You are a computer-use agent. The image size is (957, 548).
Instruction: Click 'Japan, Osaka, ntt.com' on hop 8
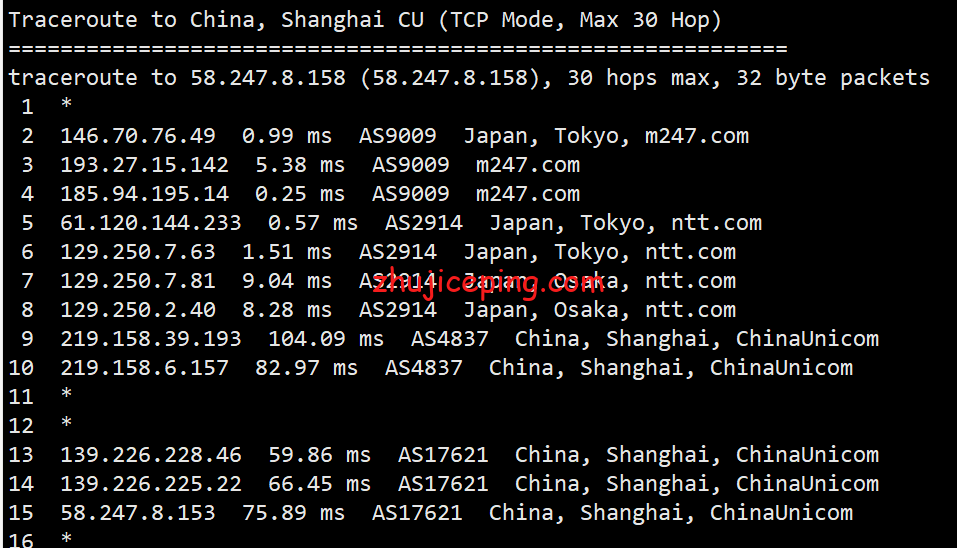click(x=600, y=310)
